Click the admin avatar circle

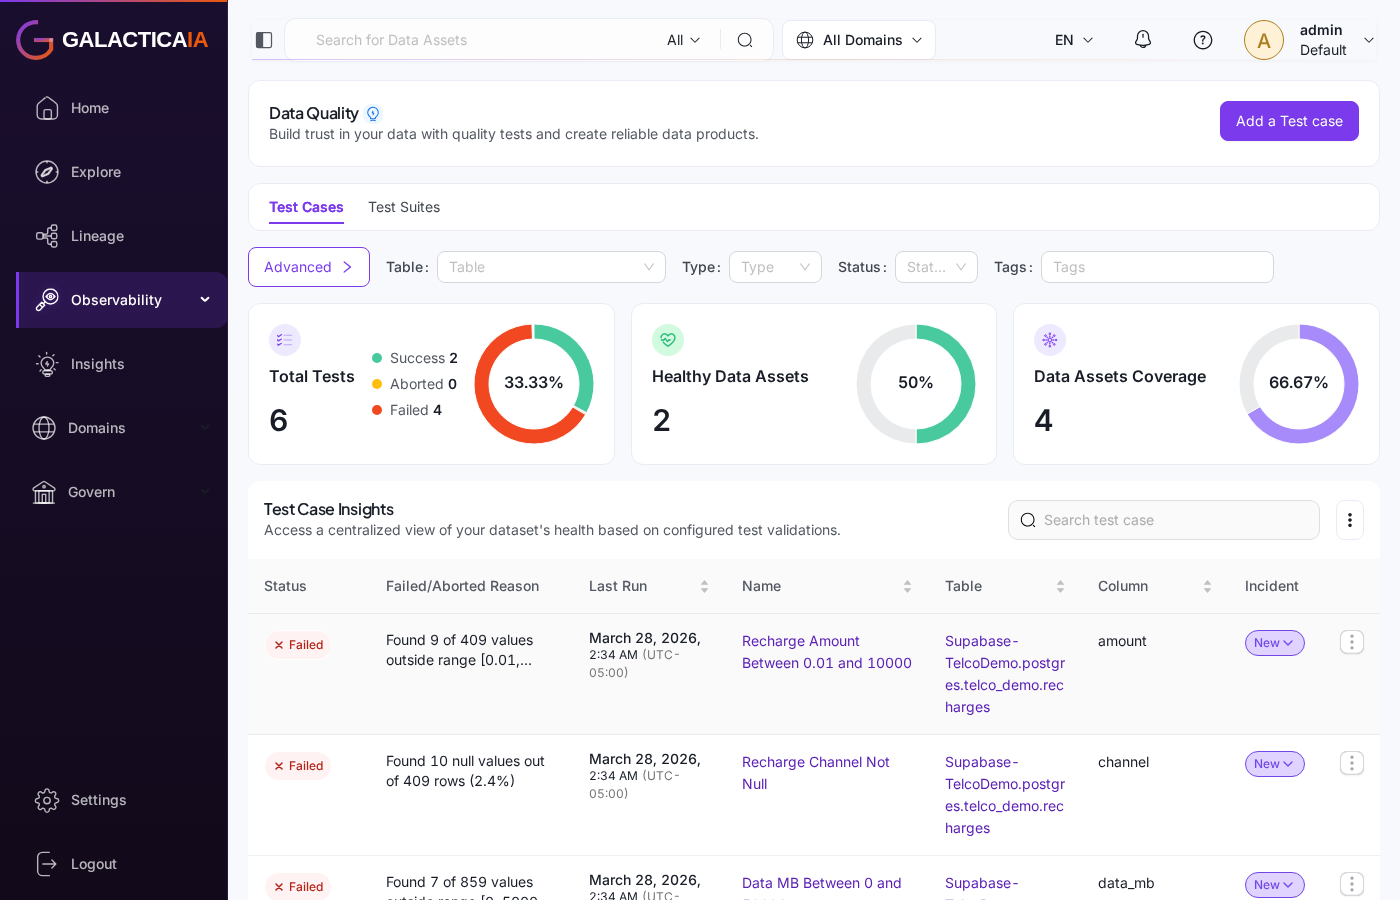click(1264, 40)
